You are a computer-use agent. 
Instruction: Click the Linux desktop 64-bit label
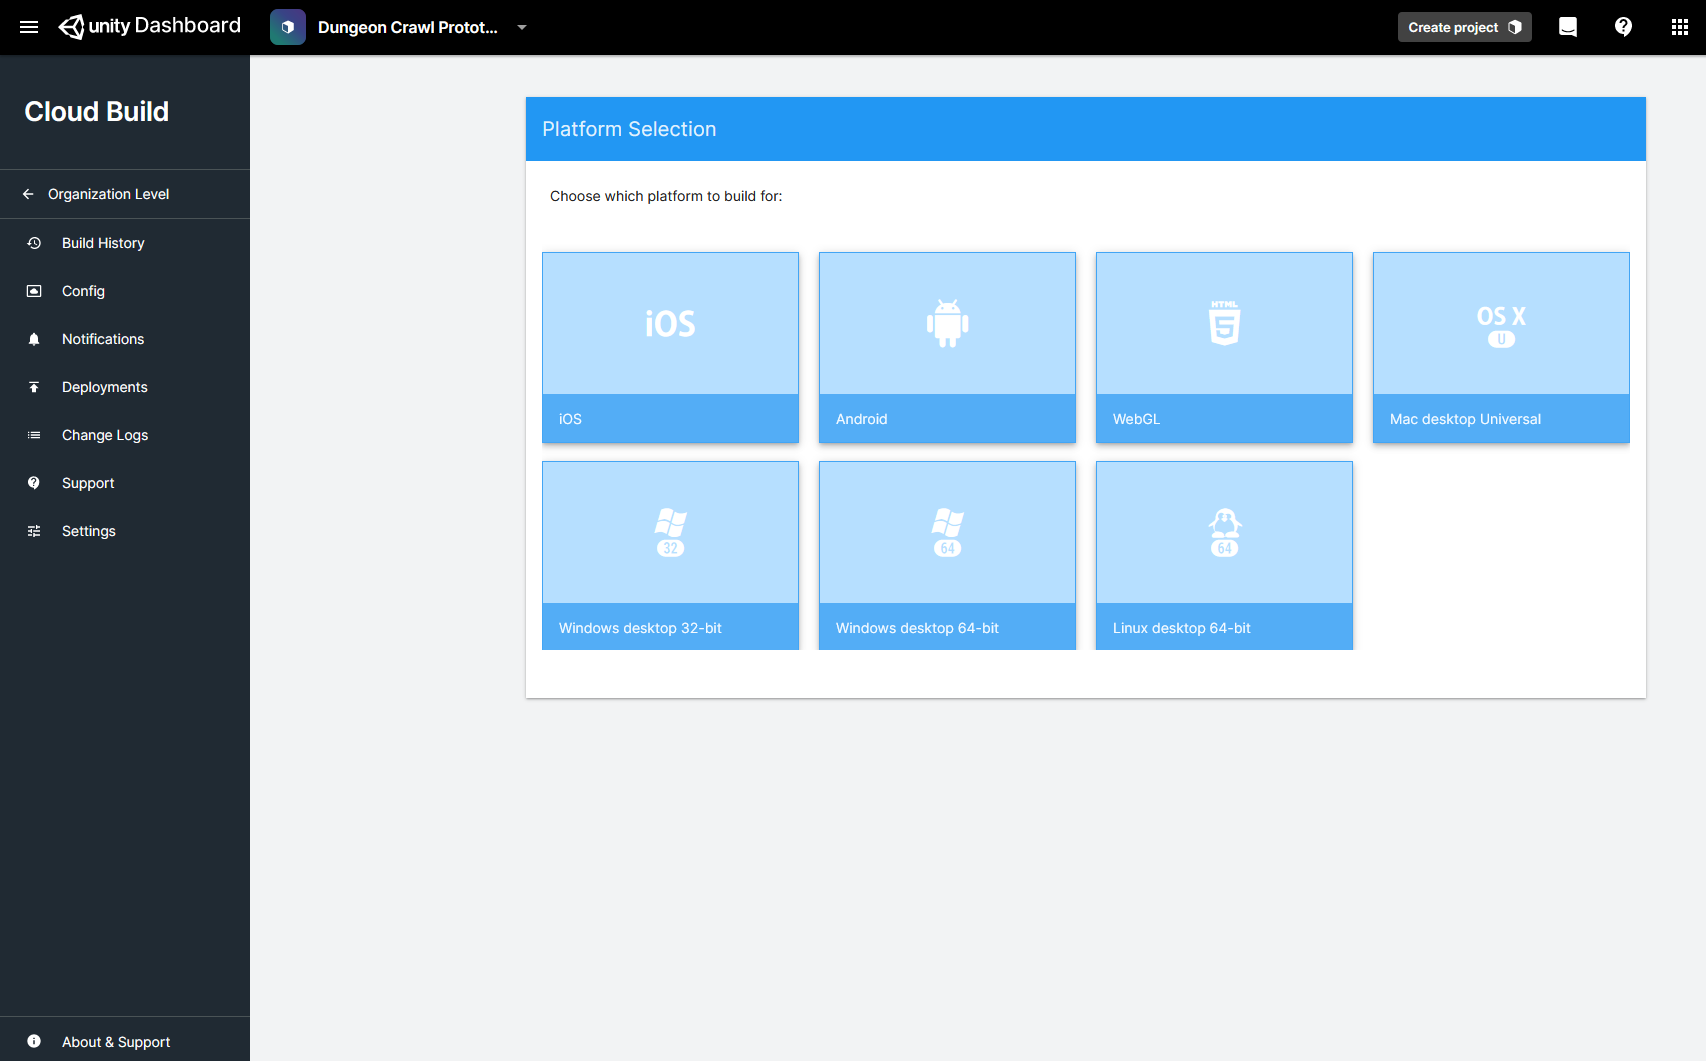click(1181, 628)
